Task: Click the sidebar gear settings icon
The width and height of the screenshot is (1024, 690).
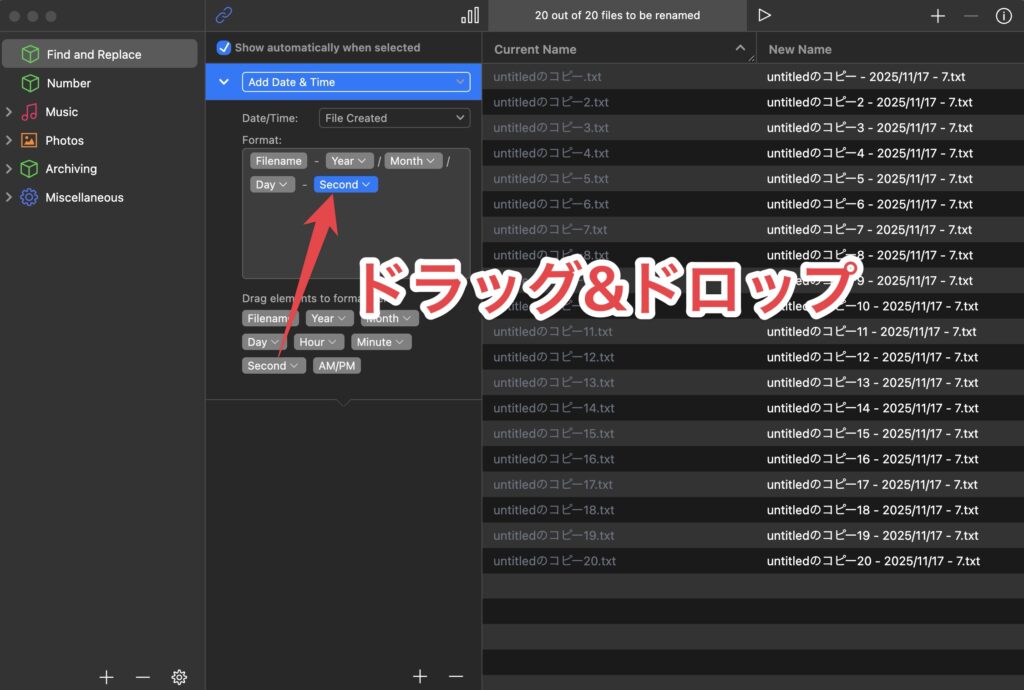Action: click(x=179, y=677)
